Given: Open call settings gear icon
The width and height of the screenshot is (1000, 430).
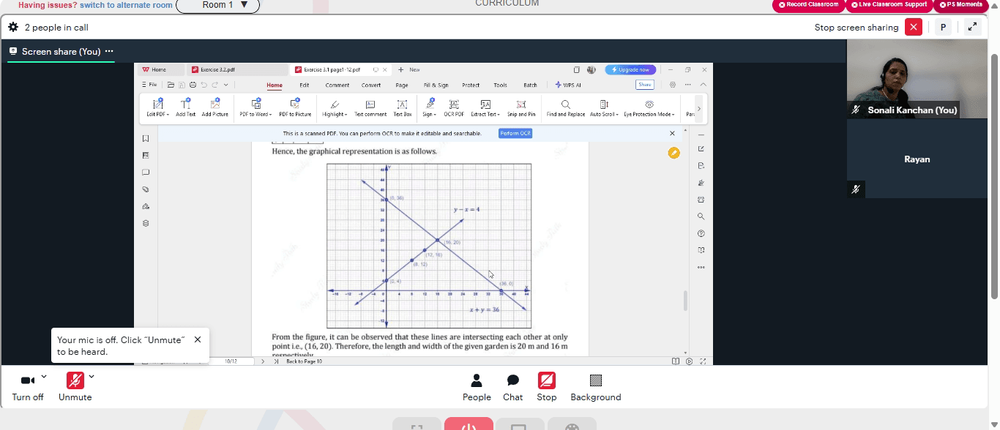Looking at the screenshot, I should (13, 27).
